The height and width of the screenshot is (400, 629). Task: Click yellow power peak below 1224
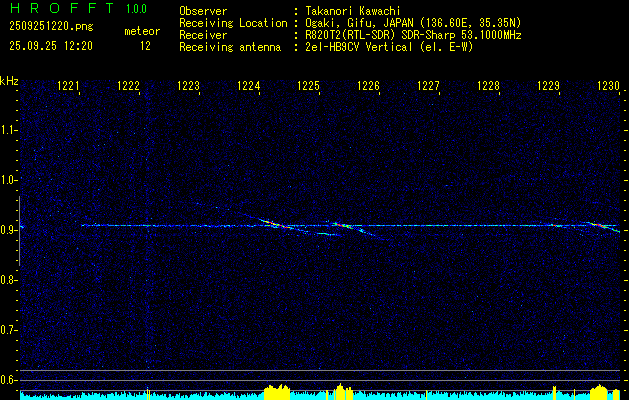[277, 392]
